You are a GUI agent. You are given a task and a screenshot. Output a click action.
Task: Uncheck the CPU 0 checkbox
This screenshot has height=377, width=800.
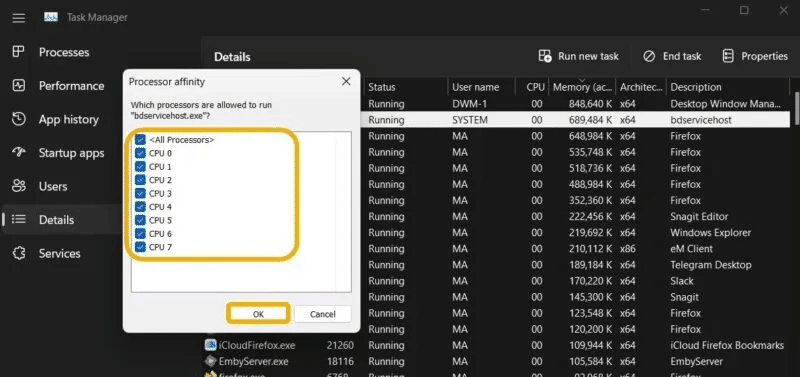[140, 153]
